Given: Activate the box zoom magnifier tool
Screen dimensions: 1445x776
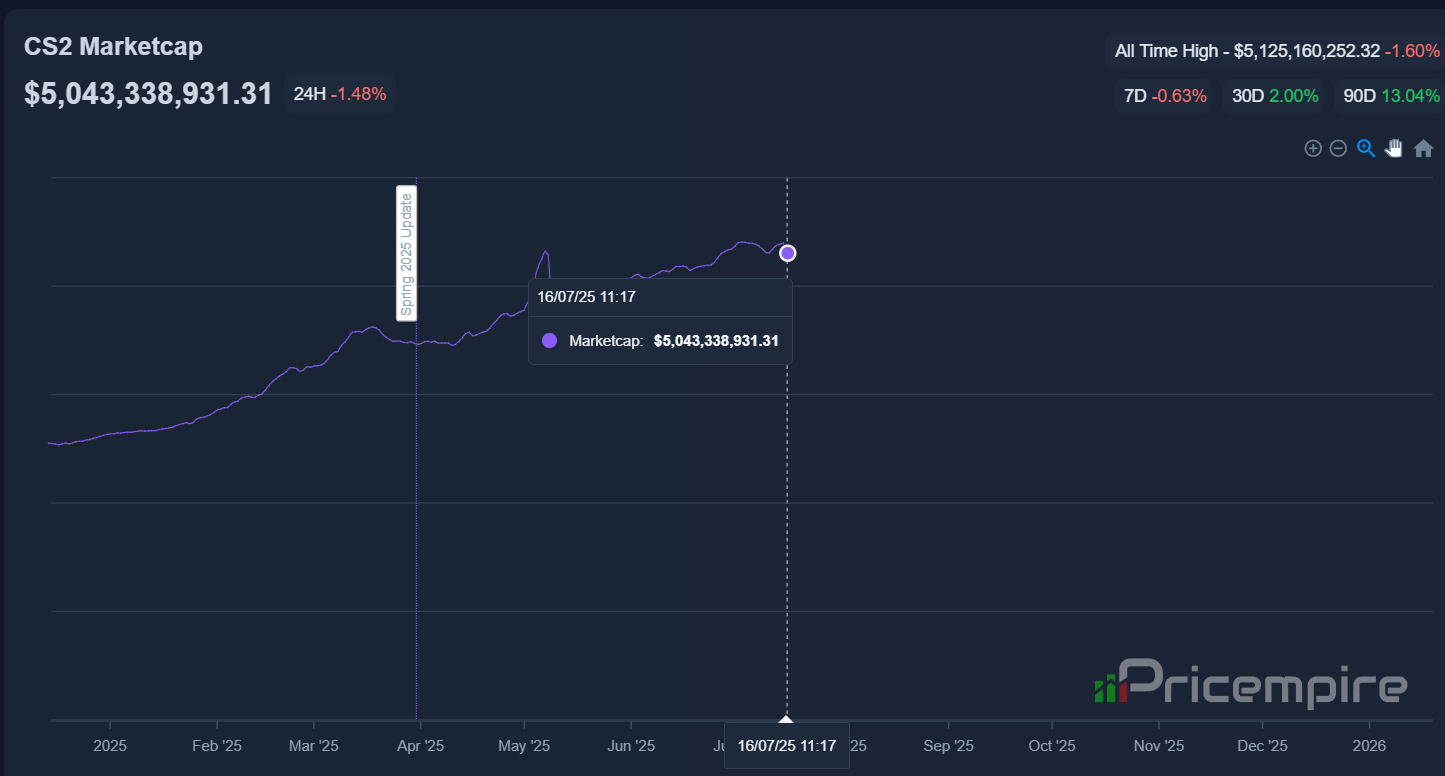Looking at the screenshot, I should [x=1366, y=147].
